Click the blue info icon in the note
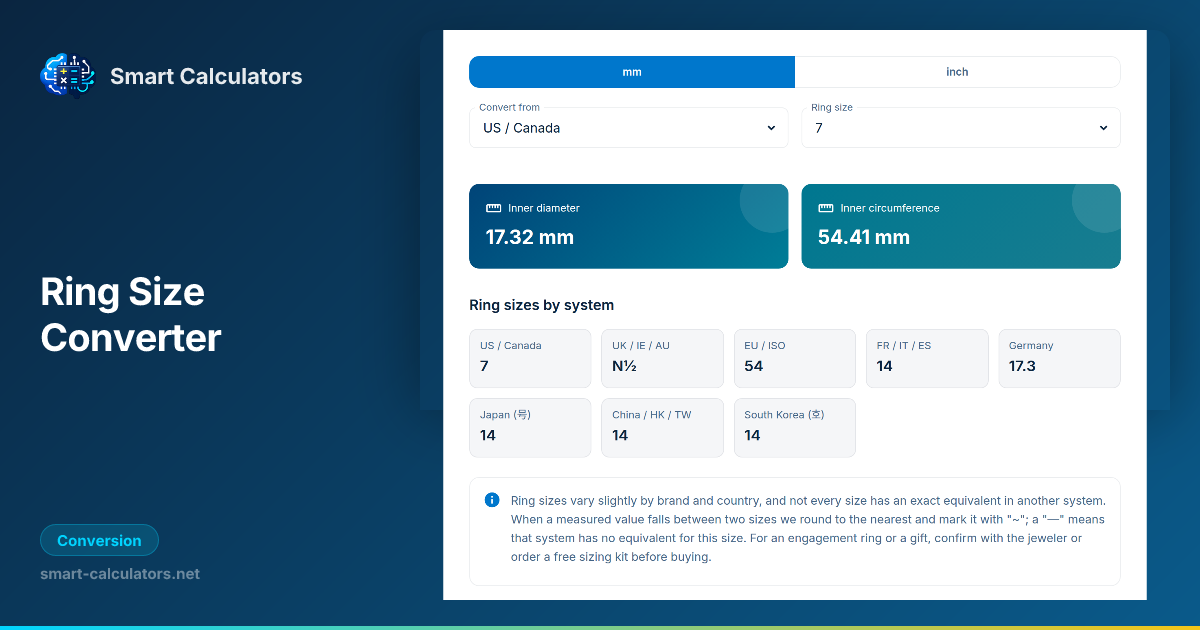This screenshot has width=1200, height=630. click(x=492, y=500)
